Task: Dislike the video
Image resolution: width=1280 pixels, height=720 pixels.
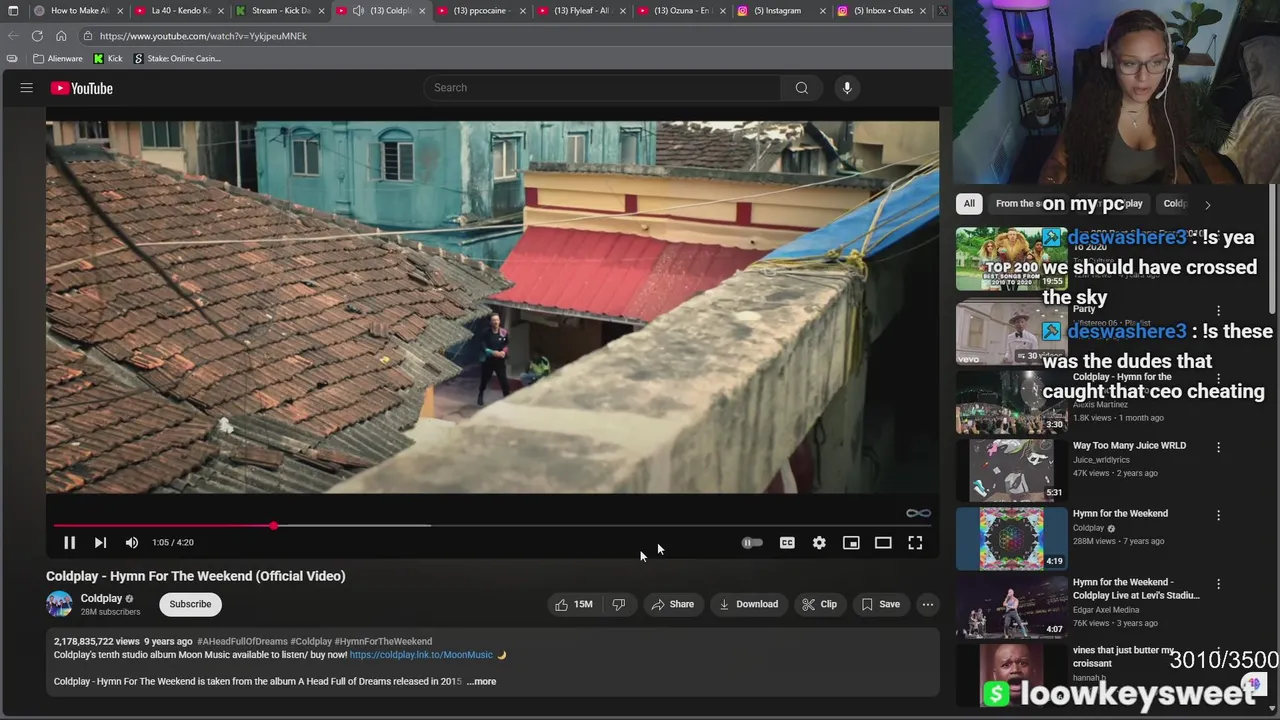Action: point(619,604)
